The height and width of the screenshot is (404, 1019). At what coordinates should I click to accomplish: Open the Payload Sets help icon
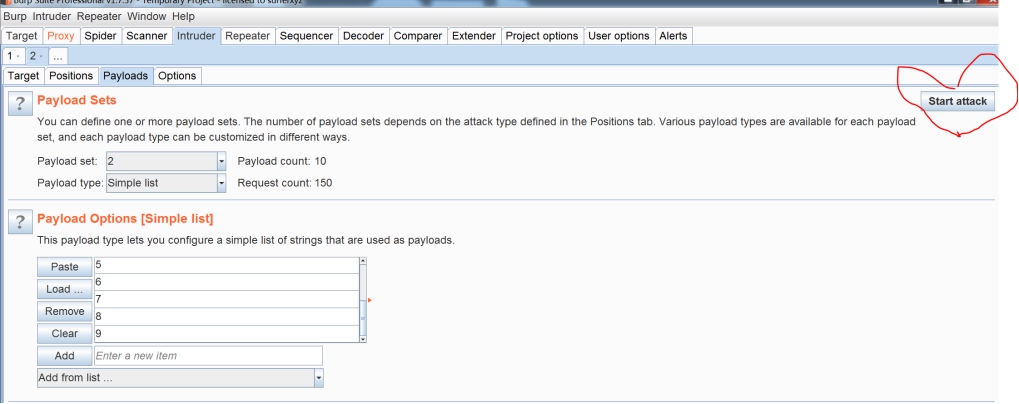tap(20, 103)
